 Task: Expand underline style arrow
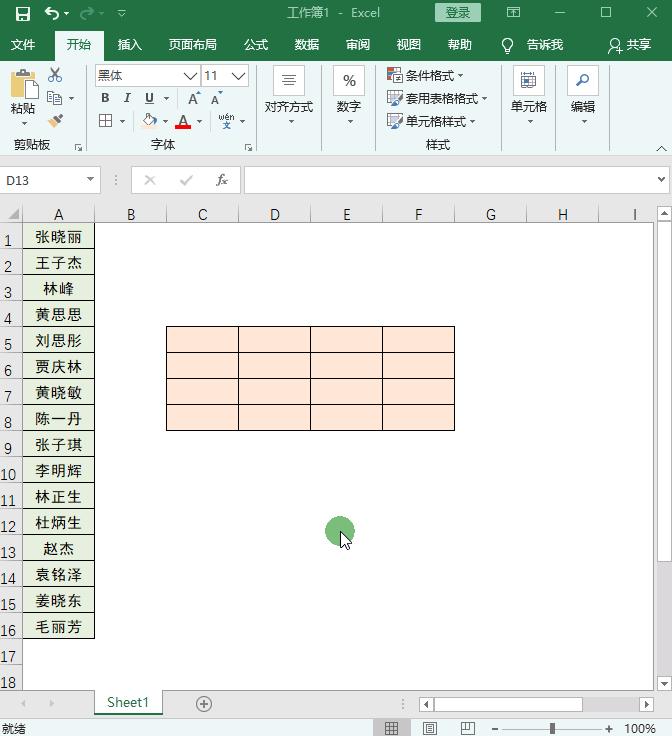coord(166,98)
